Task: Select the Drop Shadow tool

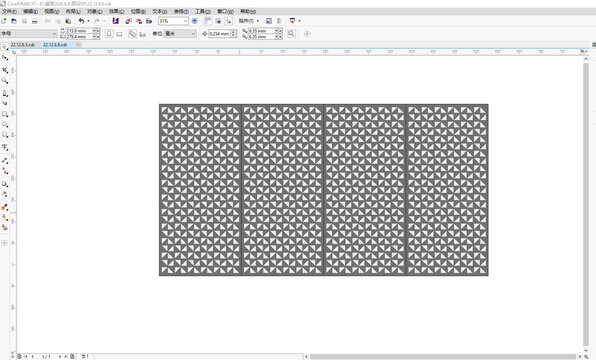Action: 5,184
